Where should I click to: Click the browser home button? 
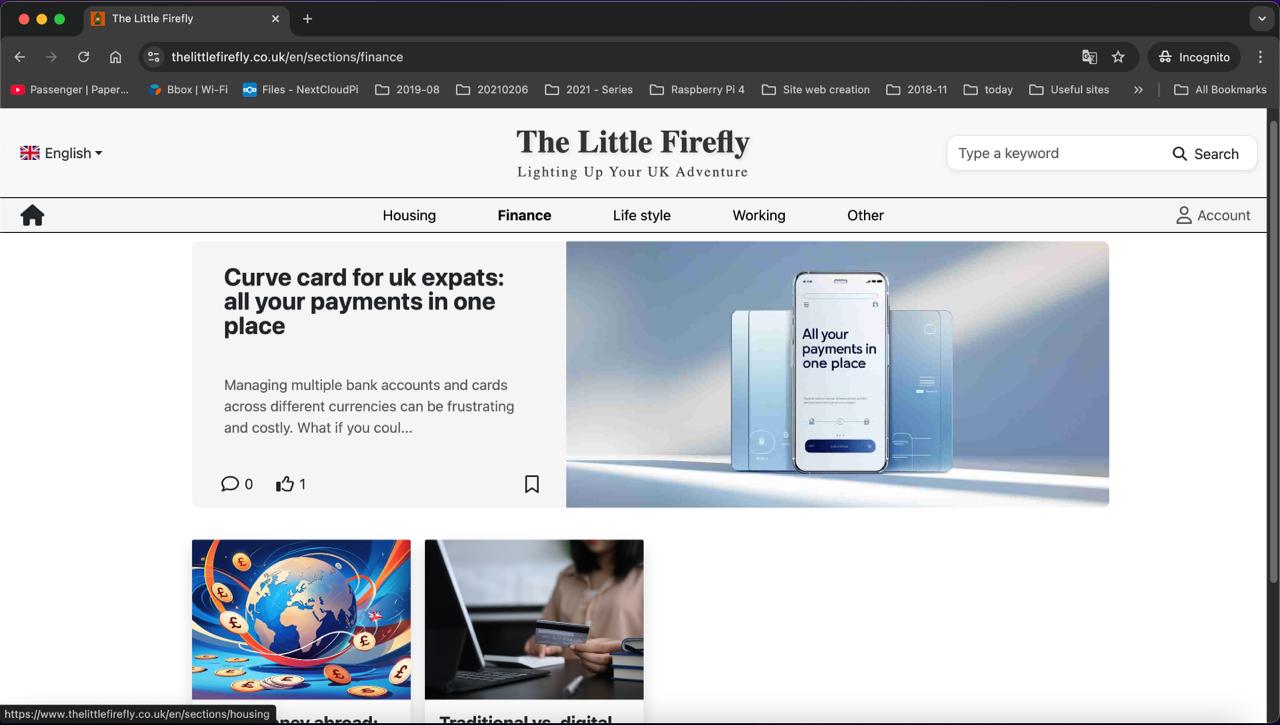click(116, 57)
